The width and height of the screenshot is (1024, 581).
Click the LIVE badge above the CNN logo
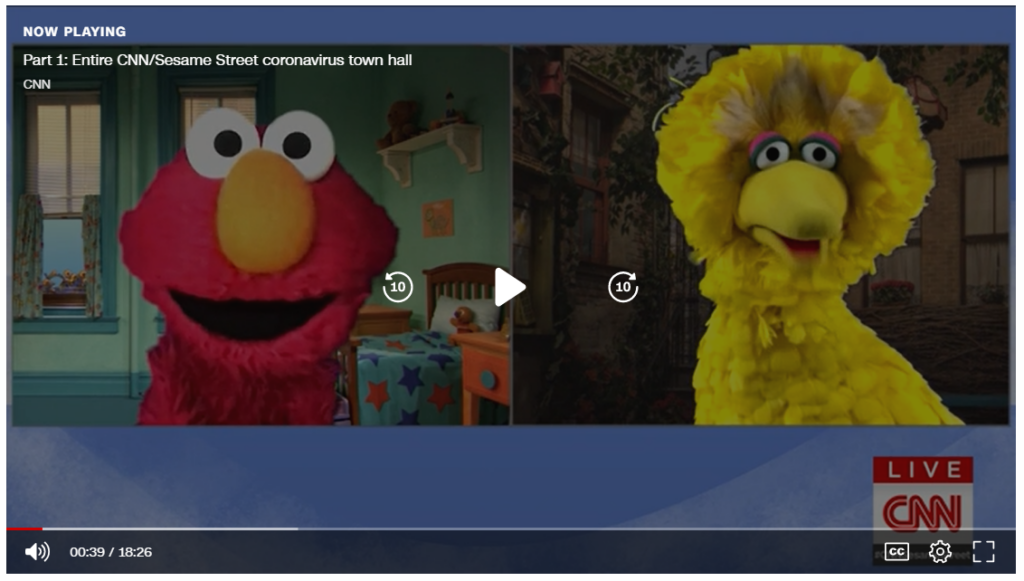[x=922, y=470]
